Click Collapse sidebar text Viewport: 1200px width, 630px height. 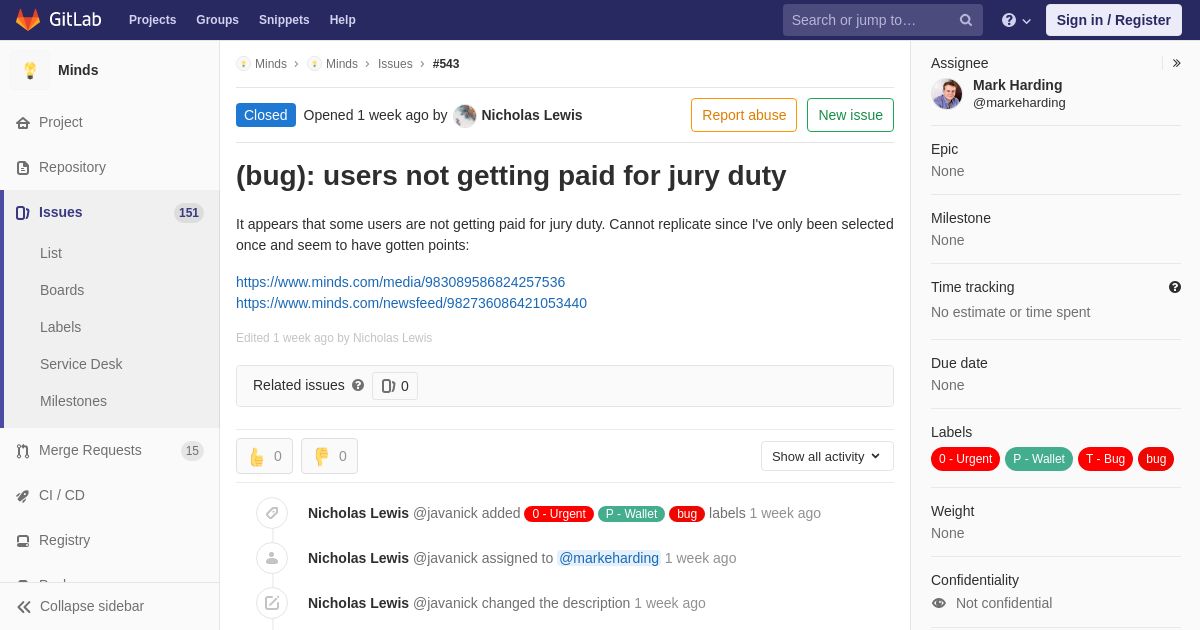pos(92,606)
